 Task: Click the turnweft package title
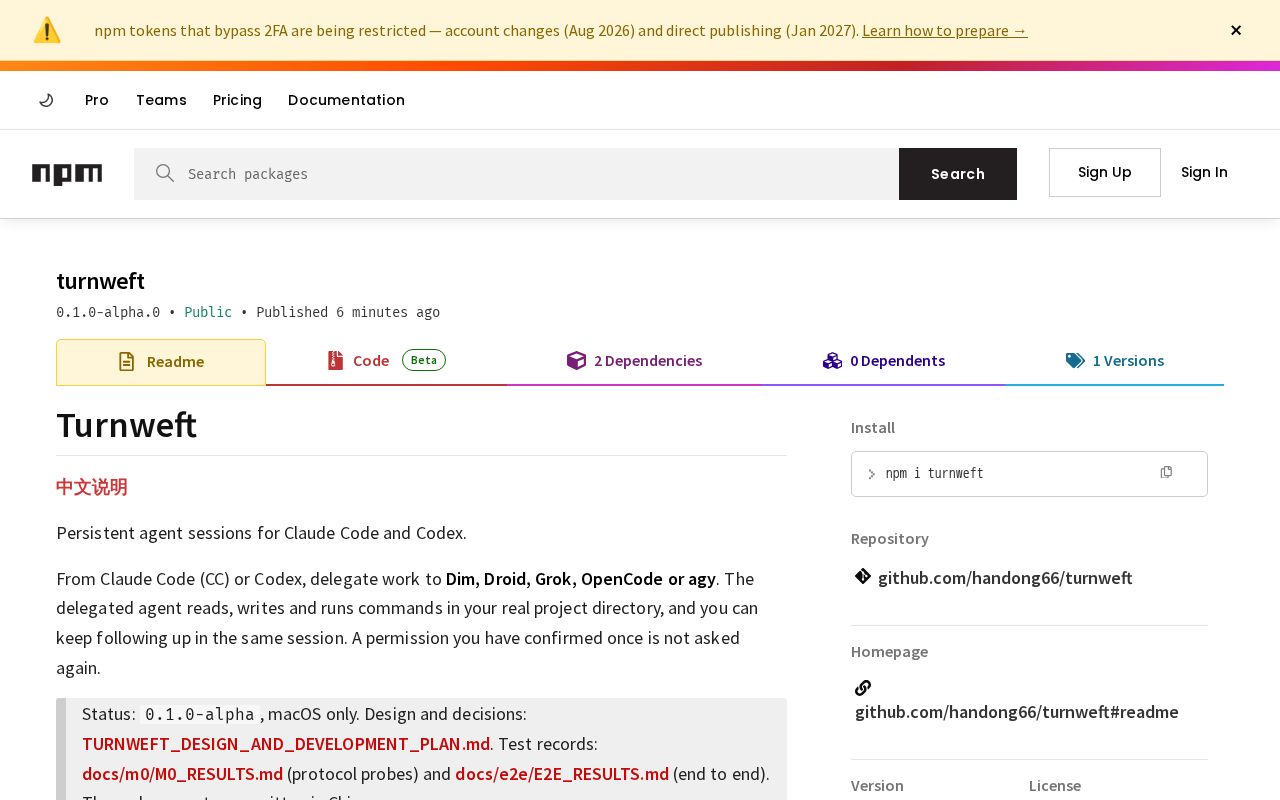click(100, 281)
